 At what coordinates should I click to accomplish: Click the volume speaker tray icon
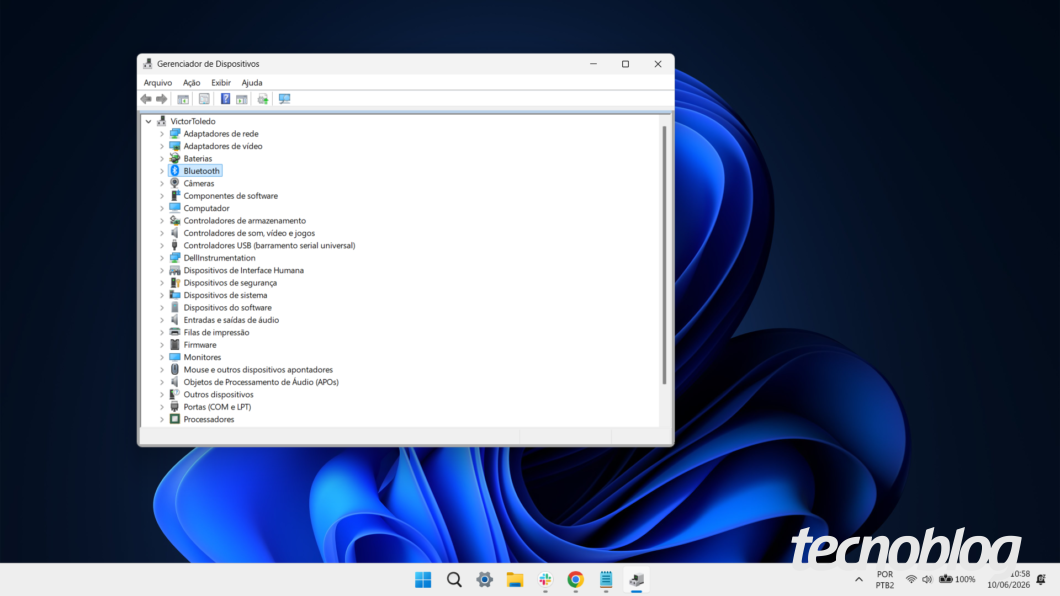pos(928,580)
